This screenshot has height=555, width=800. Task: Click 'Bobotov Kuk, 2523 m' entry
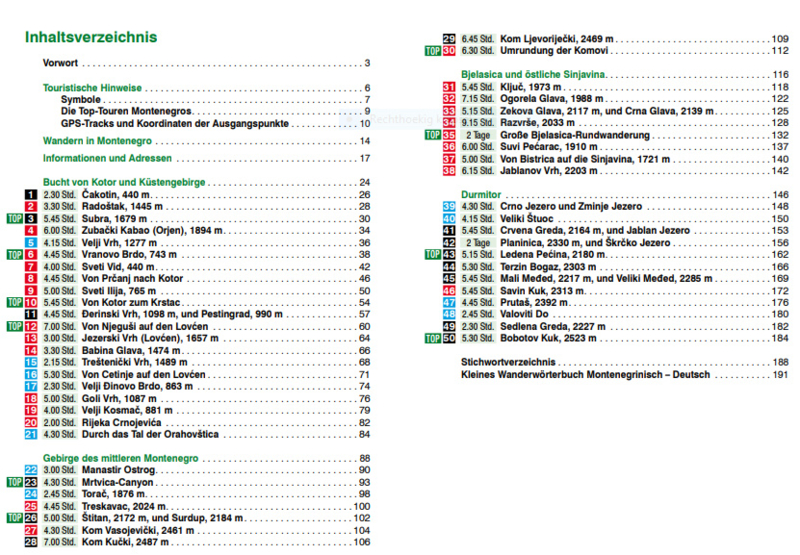coord(548,338)
